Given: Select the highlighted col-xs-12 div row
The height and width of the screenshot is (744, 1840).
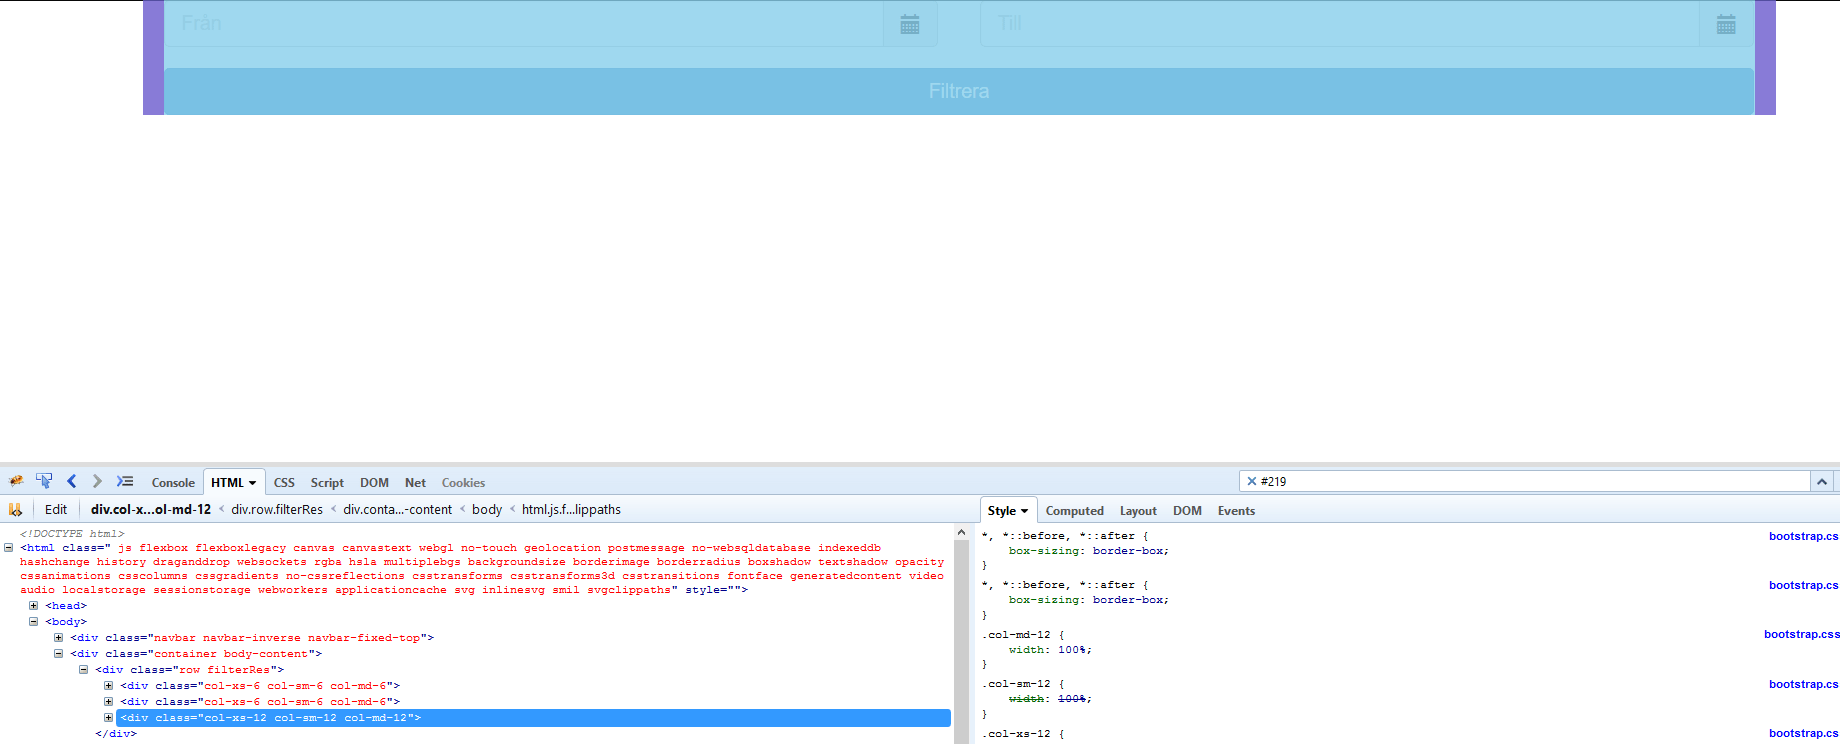Looking at the screenshot, I should (534, 718).
